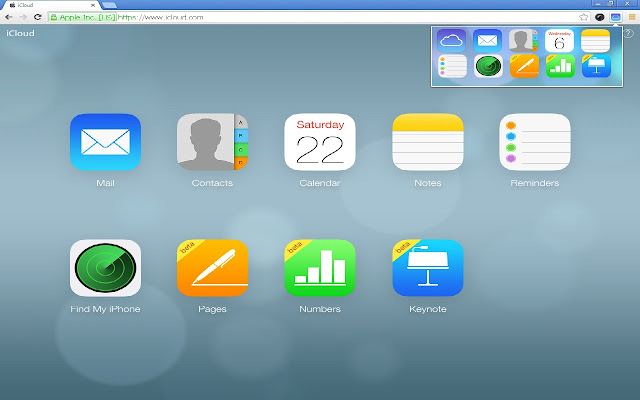Click the Notes label text
The height and width of the screenshot is (400, 640).
coord(428,183)
